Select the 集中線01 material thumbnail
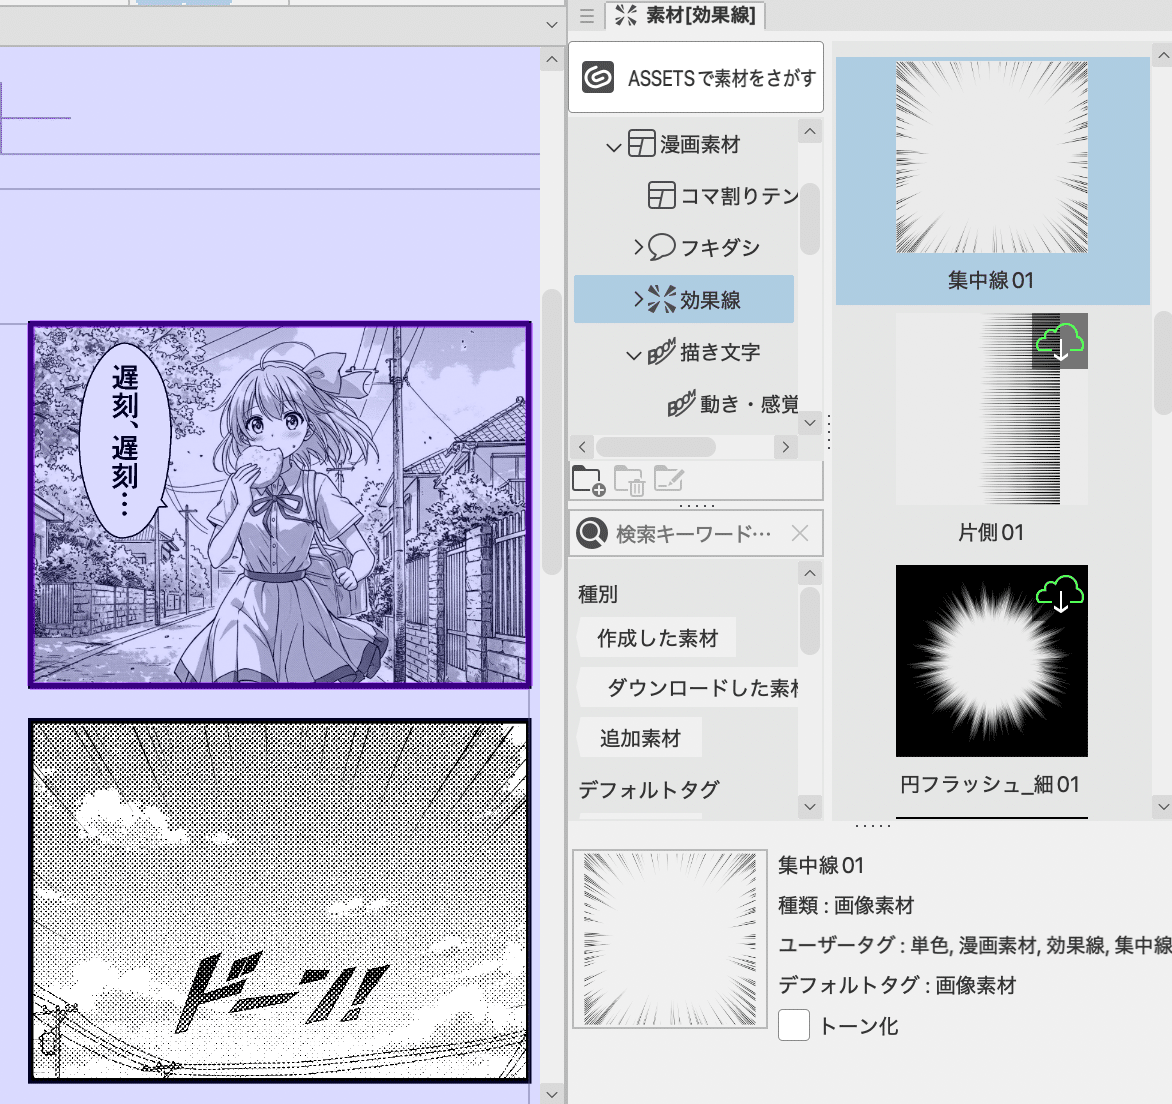The height and width of the screenshot is (1104, 1172). (991, 156)
